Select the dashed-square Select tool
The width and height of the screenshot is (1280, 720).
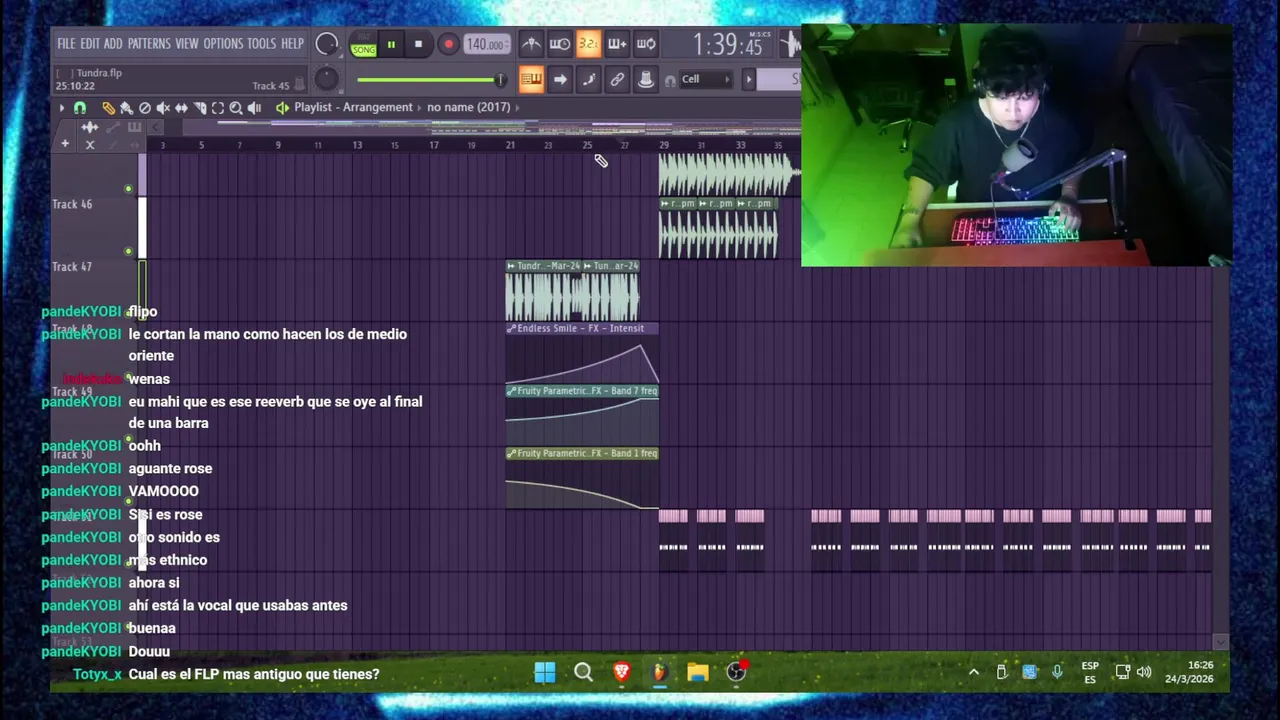(x=217, y=107)
